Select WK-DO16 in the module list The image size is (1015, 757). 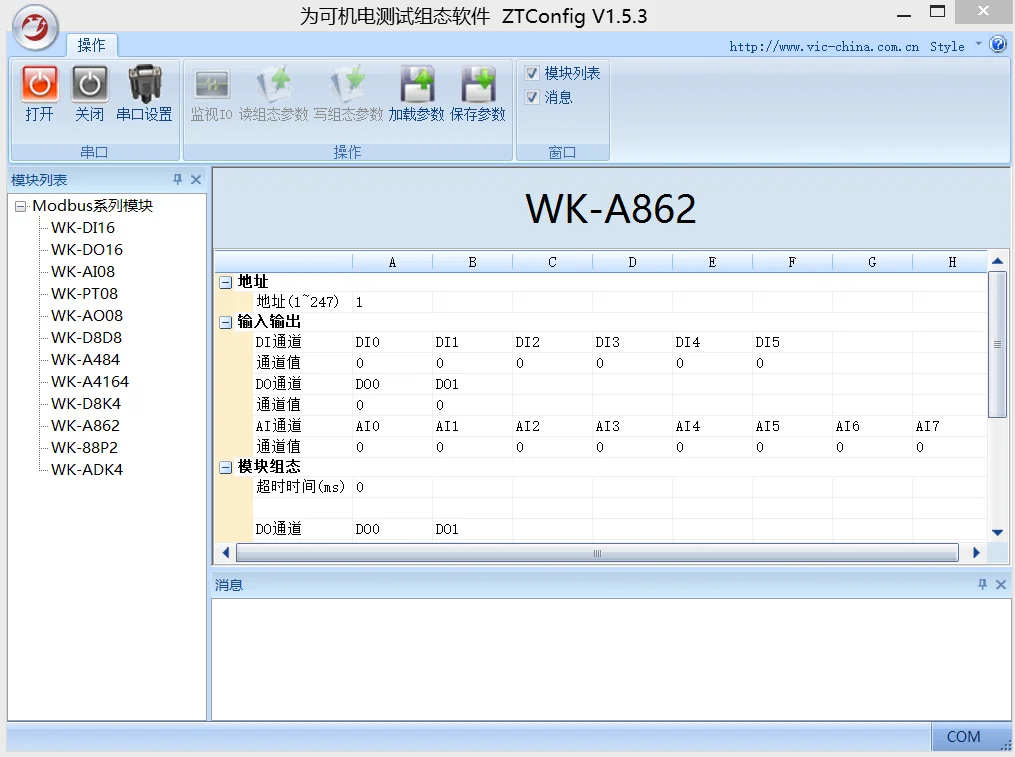pyautogui.click(x=87, y=250)
